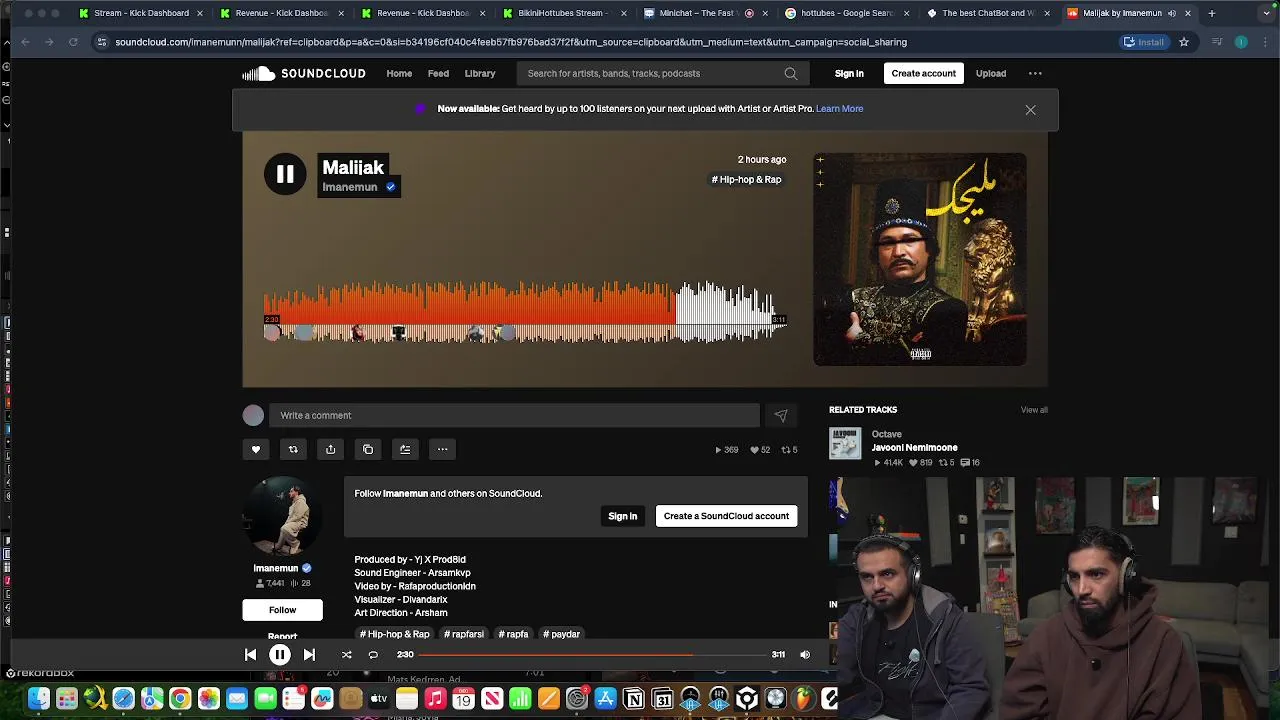Send comment with the paper plane icon
The width and height of the screenshot is (1280, 720).
click(781, 415)
